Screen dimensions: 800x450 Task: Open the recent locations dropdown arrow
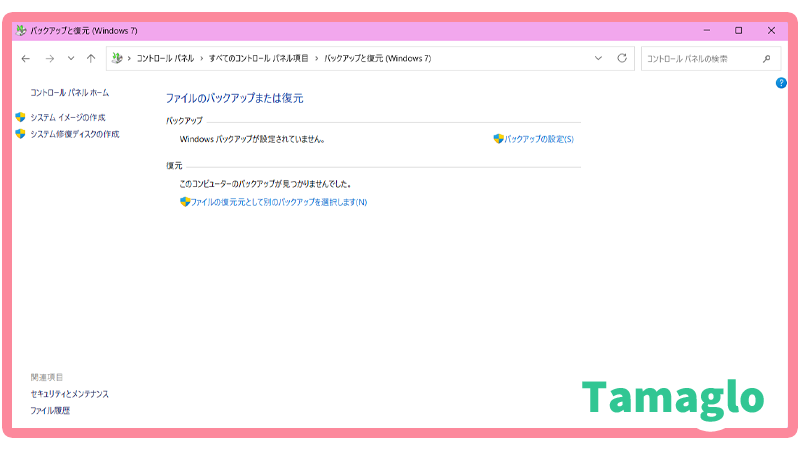point(70,59)
